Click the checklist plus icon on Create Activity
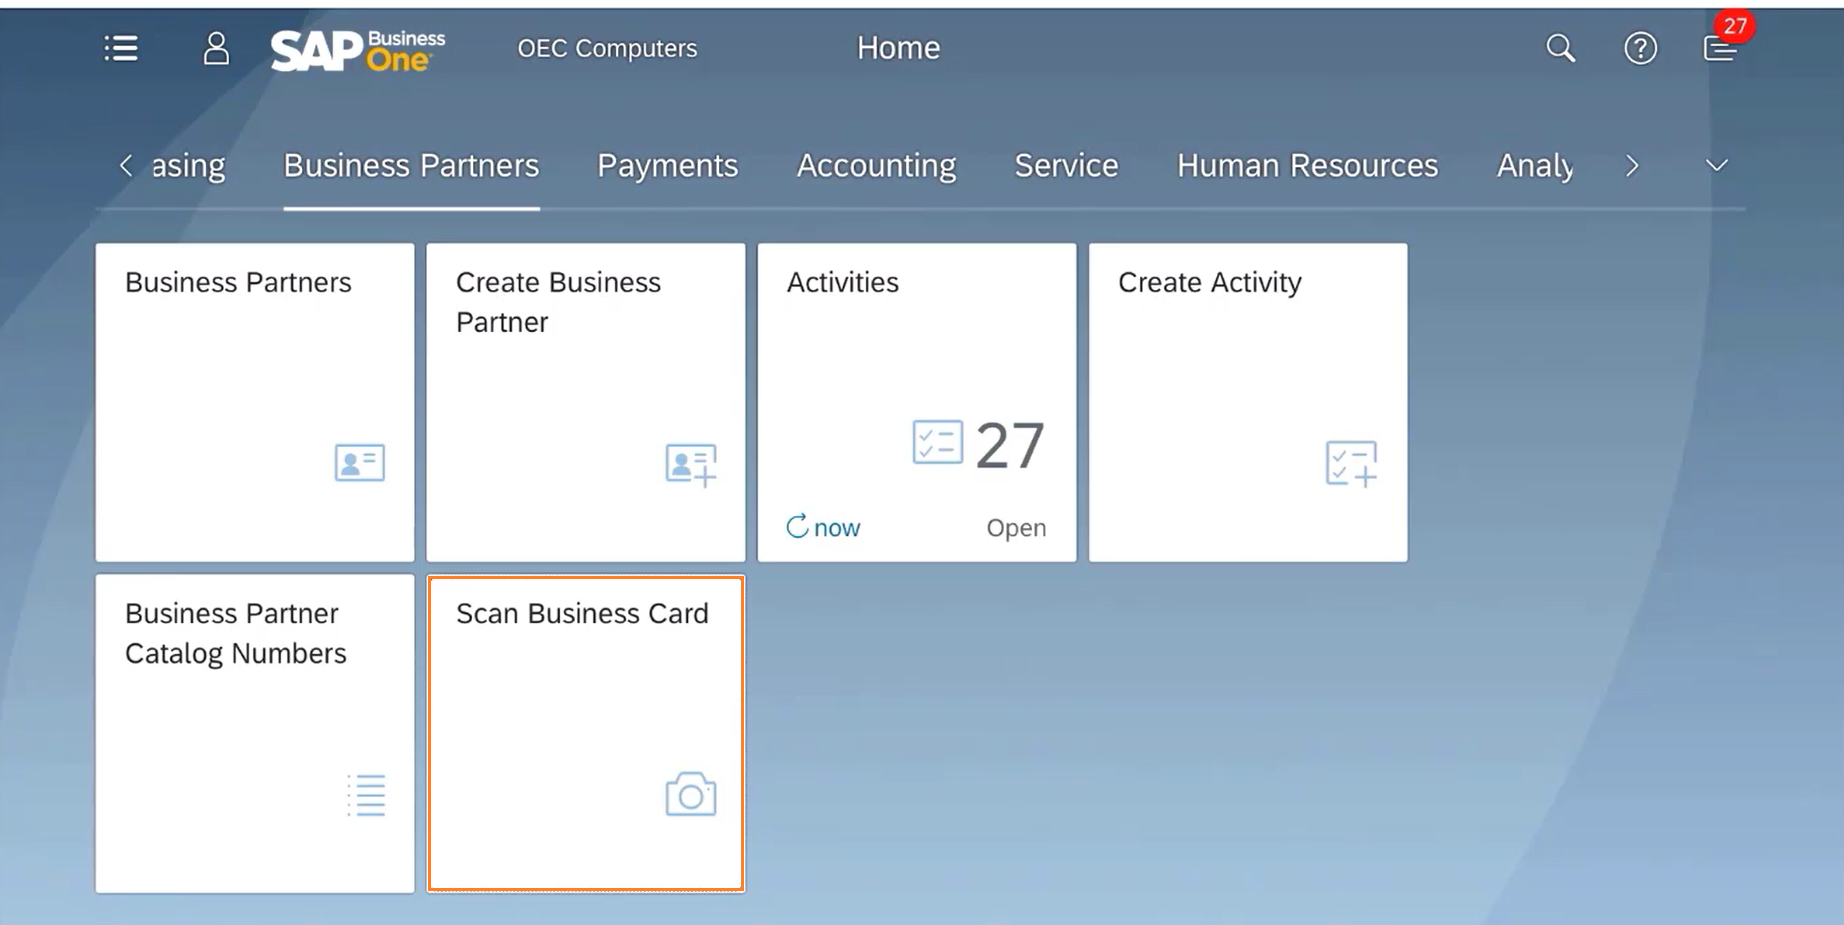The width and height of the screenshot is (1844, 925). point(1351,464)
